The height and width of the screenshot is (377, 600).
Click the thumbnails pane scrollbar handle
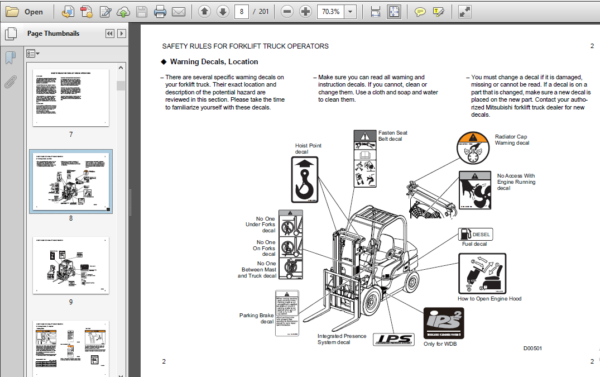pos(121,85)
